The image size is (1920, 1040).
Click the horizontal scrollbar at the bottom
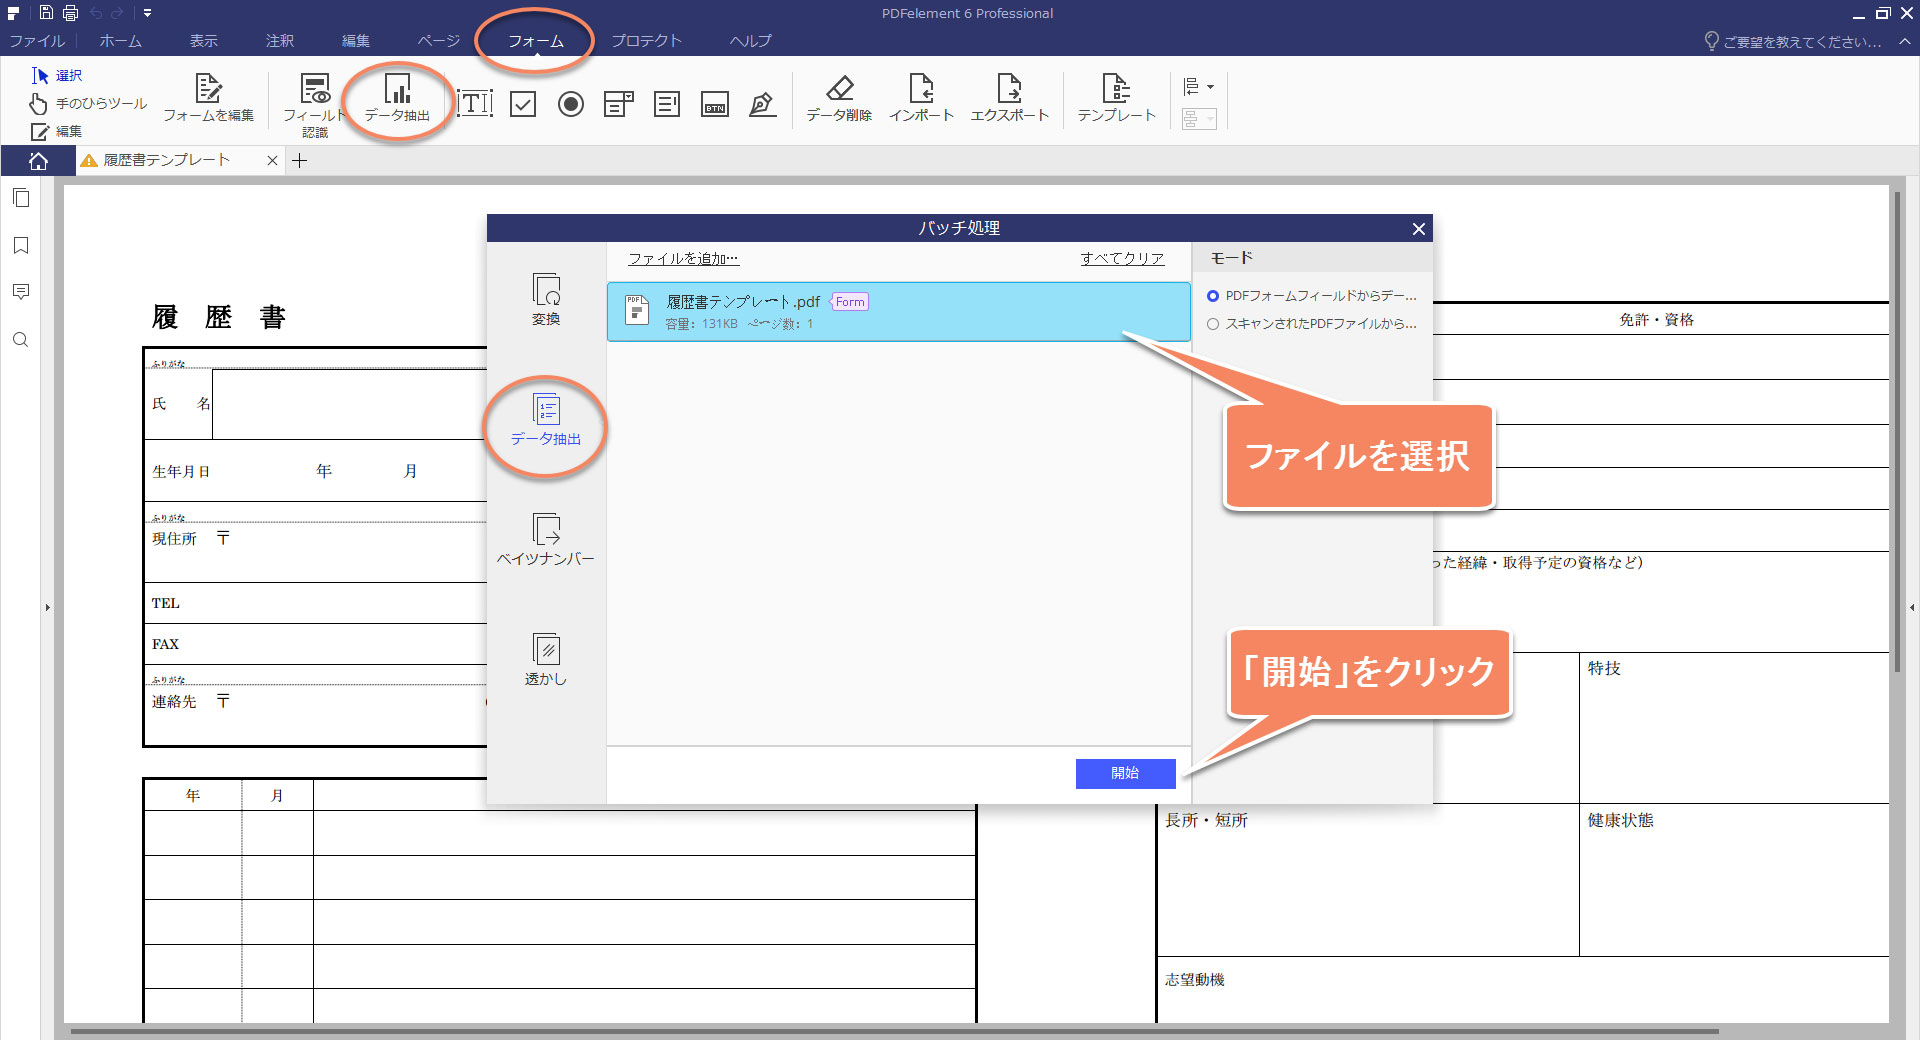click(x=894, y=1031)
